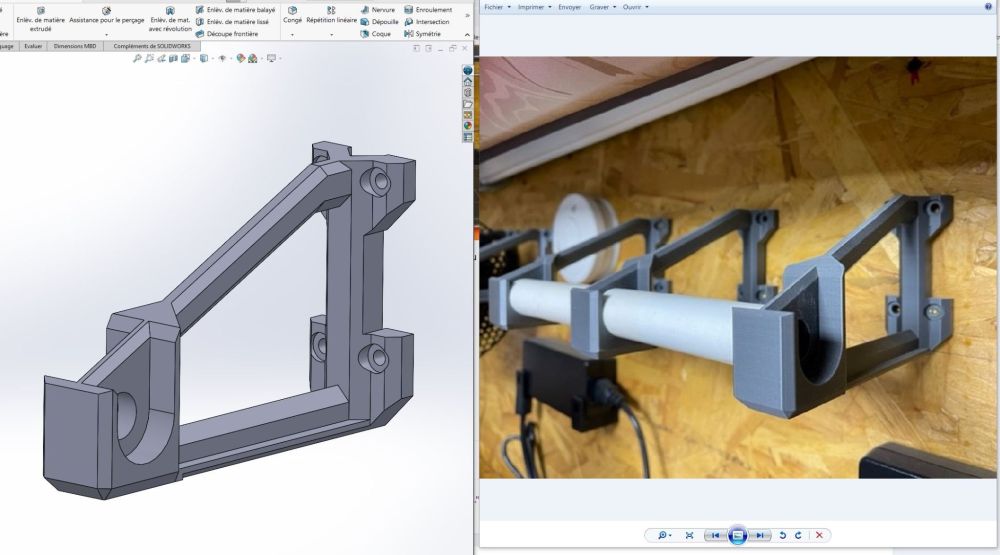This screenshot has width=1000, height=555.
Task: Pick the Nervure rib feature
Action: (x=378, y=10)
